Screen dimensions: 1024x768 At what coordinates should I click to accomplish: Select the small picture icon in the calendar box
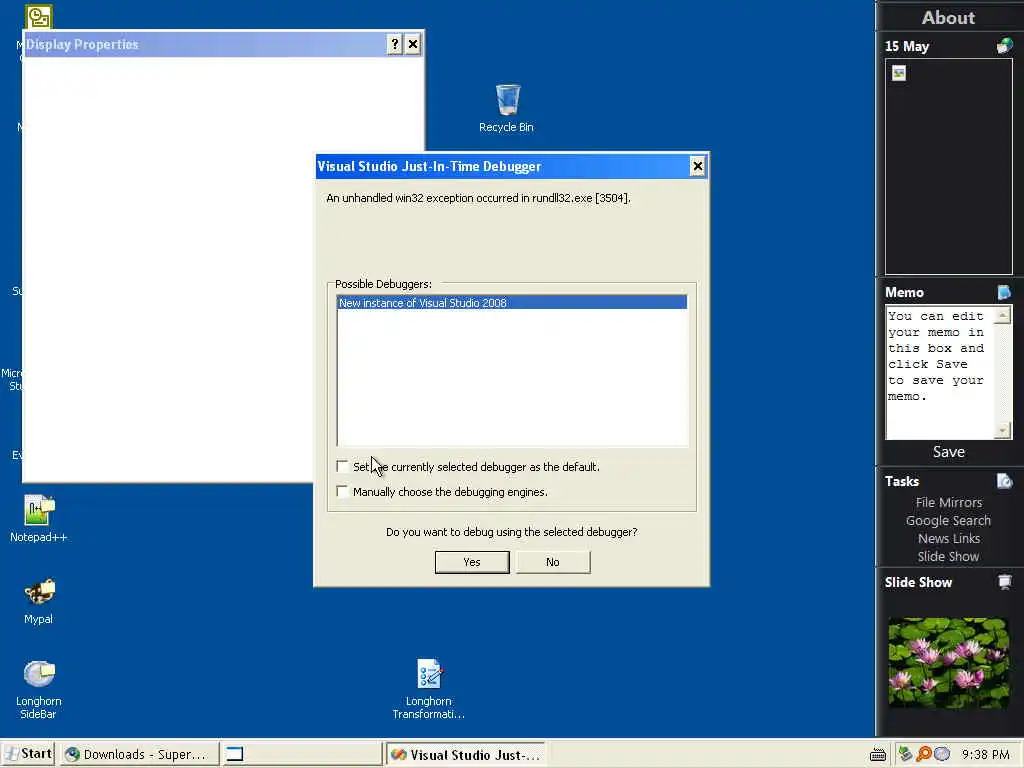point(899,73)
